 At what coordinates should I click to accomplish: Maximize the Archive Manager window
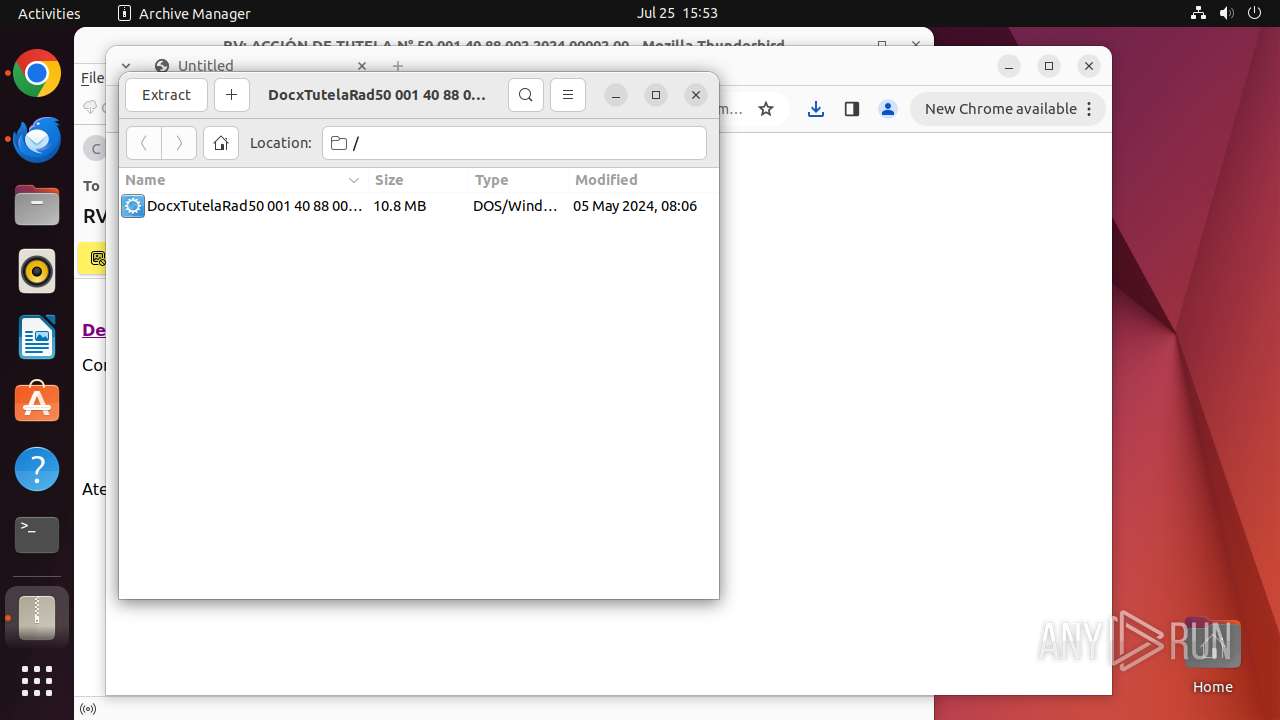tap(656, 95)
